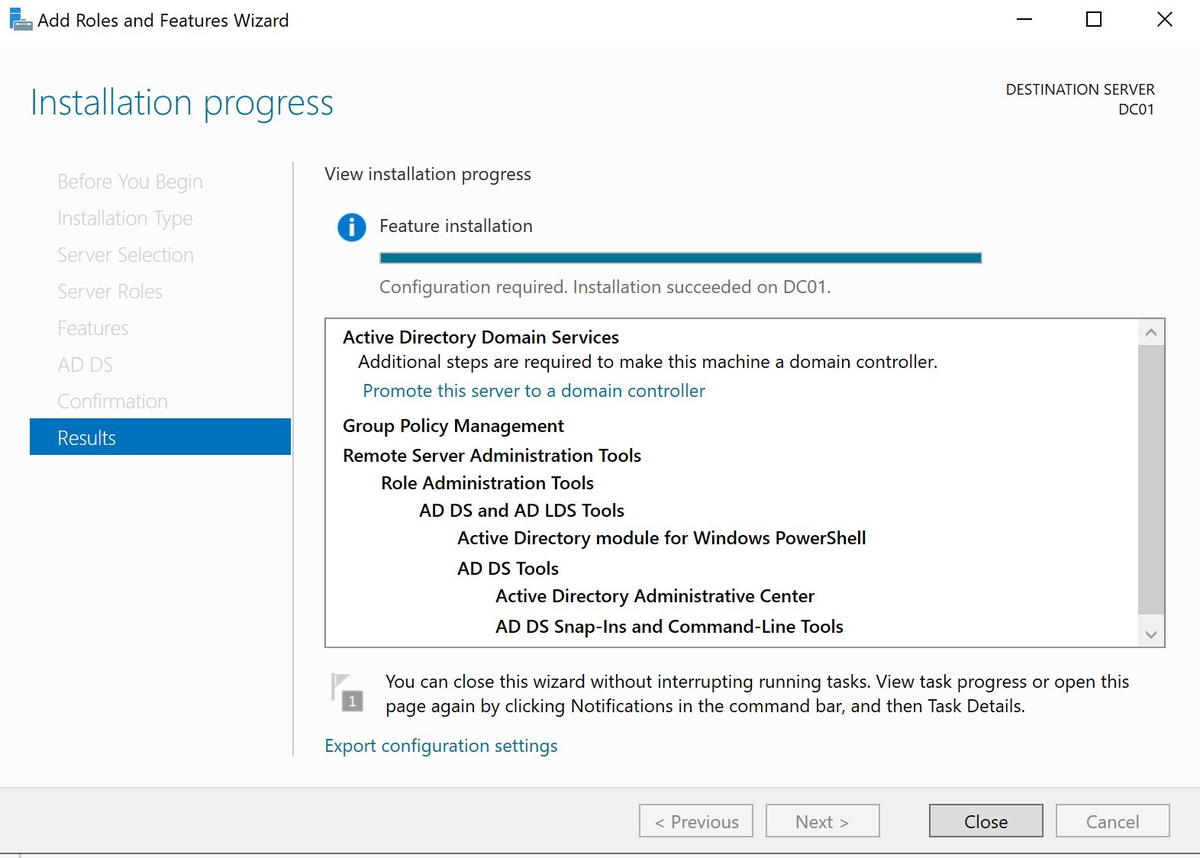Click the blue information icon
The height and width of the screenshot is (858, 1200).
pyautogui.click(x=351, y=227)
